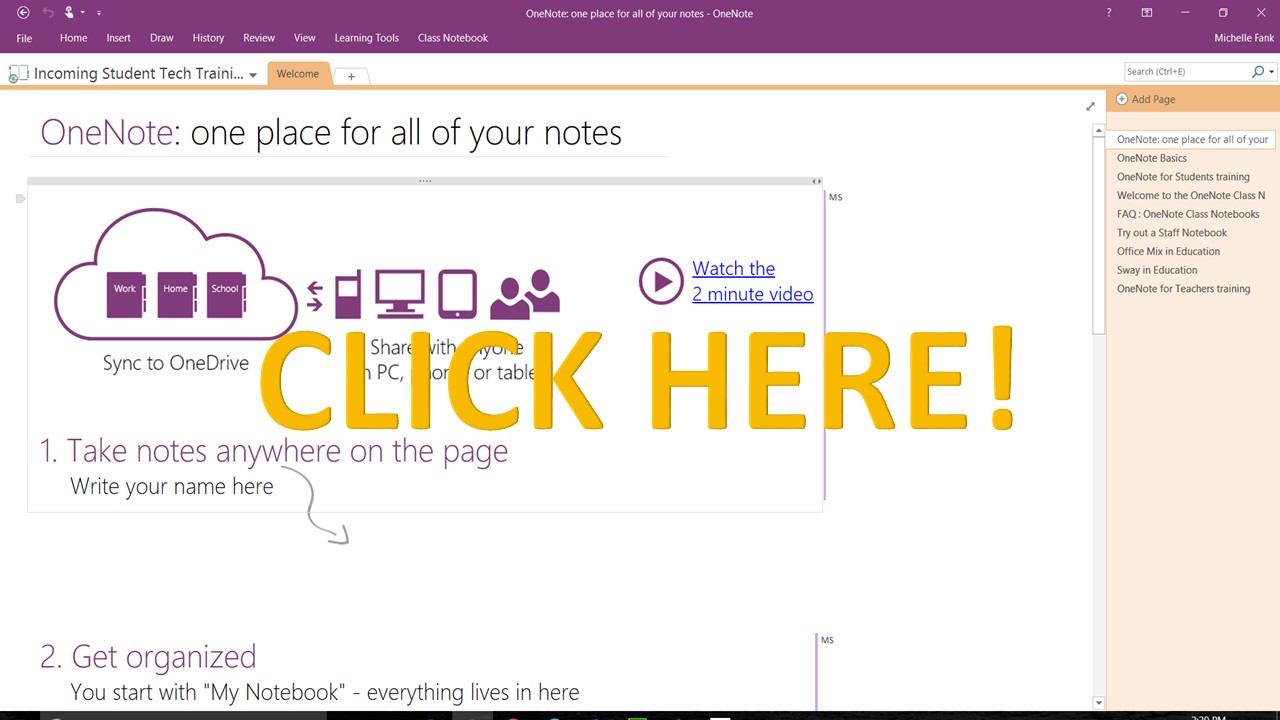
Task: Open the Learning Tools tab
Action: point(366,38)
